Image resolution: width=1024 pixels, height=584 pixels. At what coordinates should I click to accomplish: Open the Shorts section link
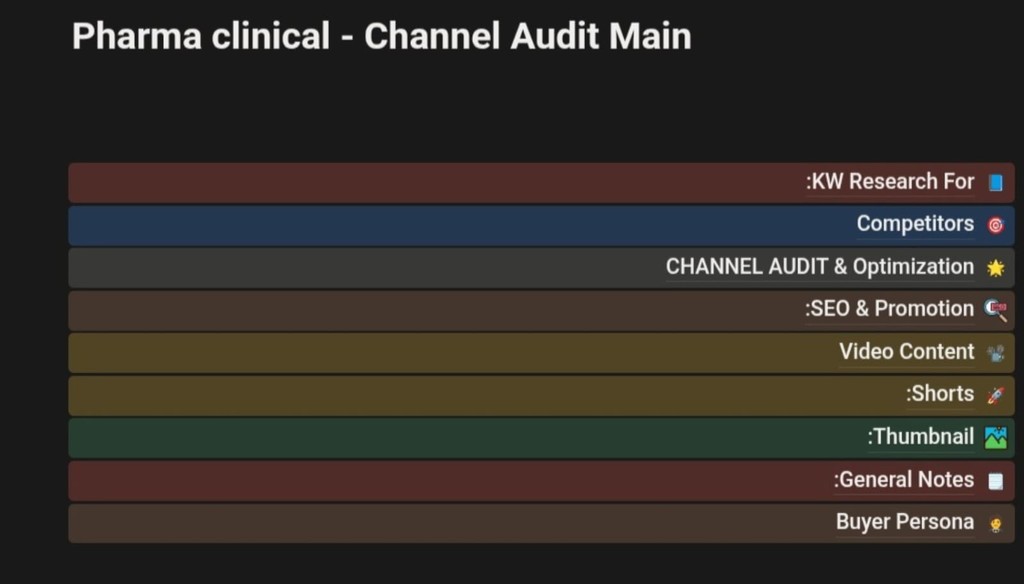coord(940,394)
